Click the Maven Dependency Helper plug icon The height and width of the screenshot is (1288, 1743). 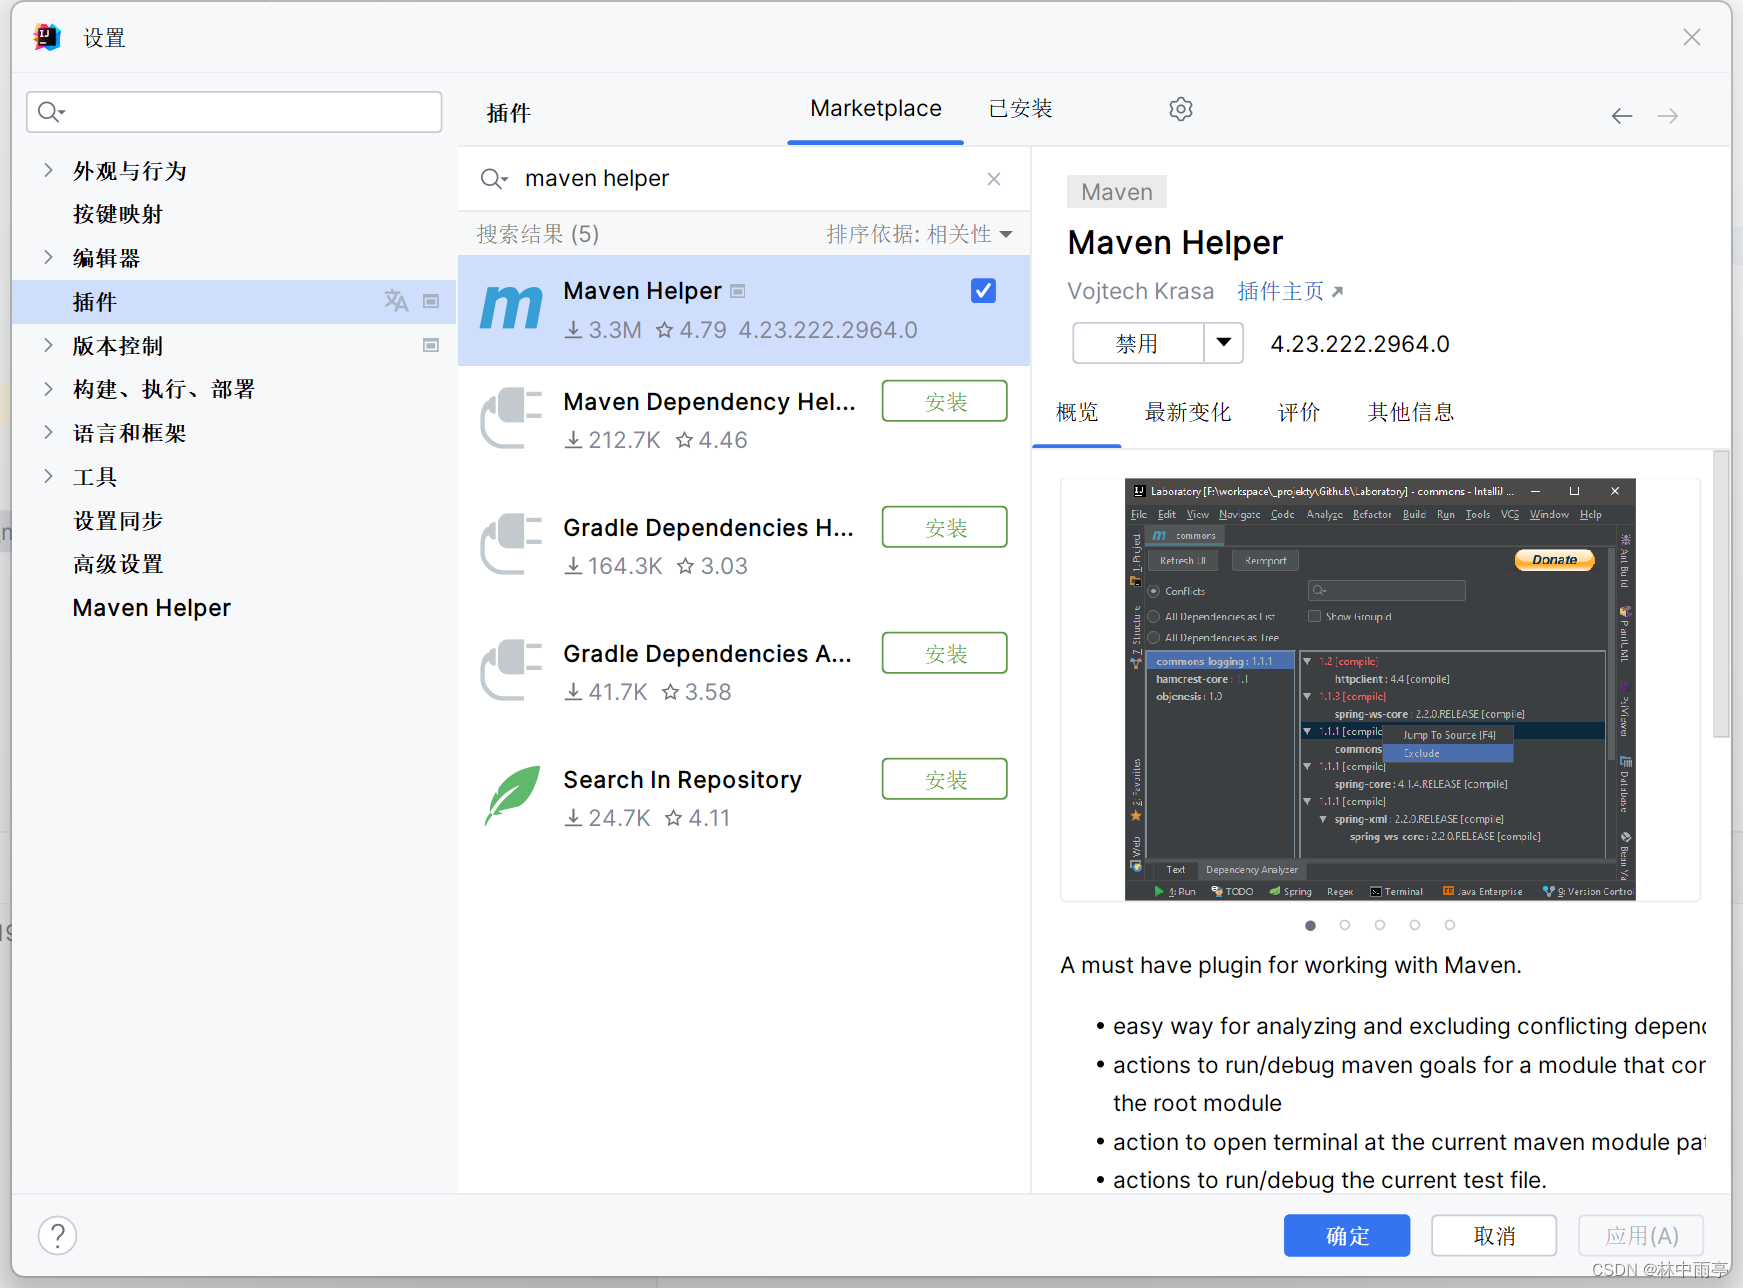(x=511, y=418)
